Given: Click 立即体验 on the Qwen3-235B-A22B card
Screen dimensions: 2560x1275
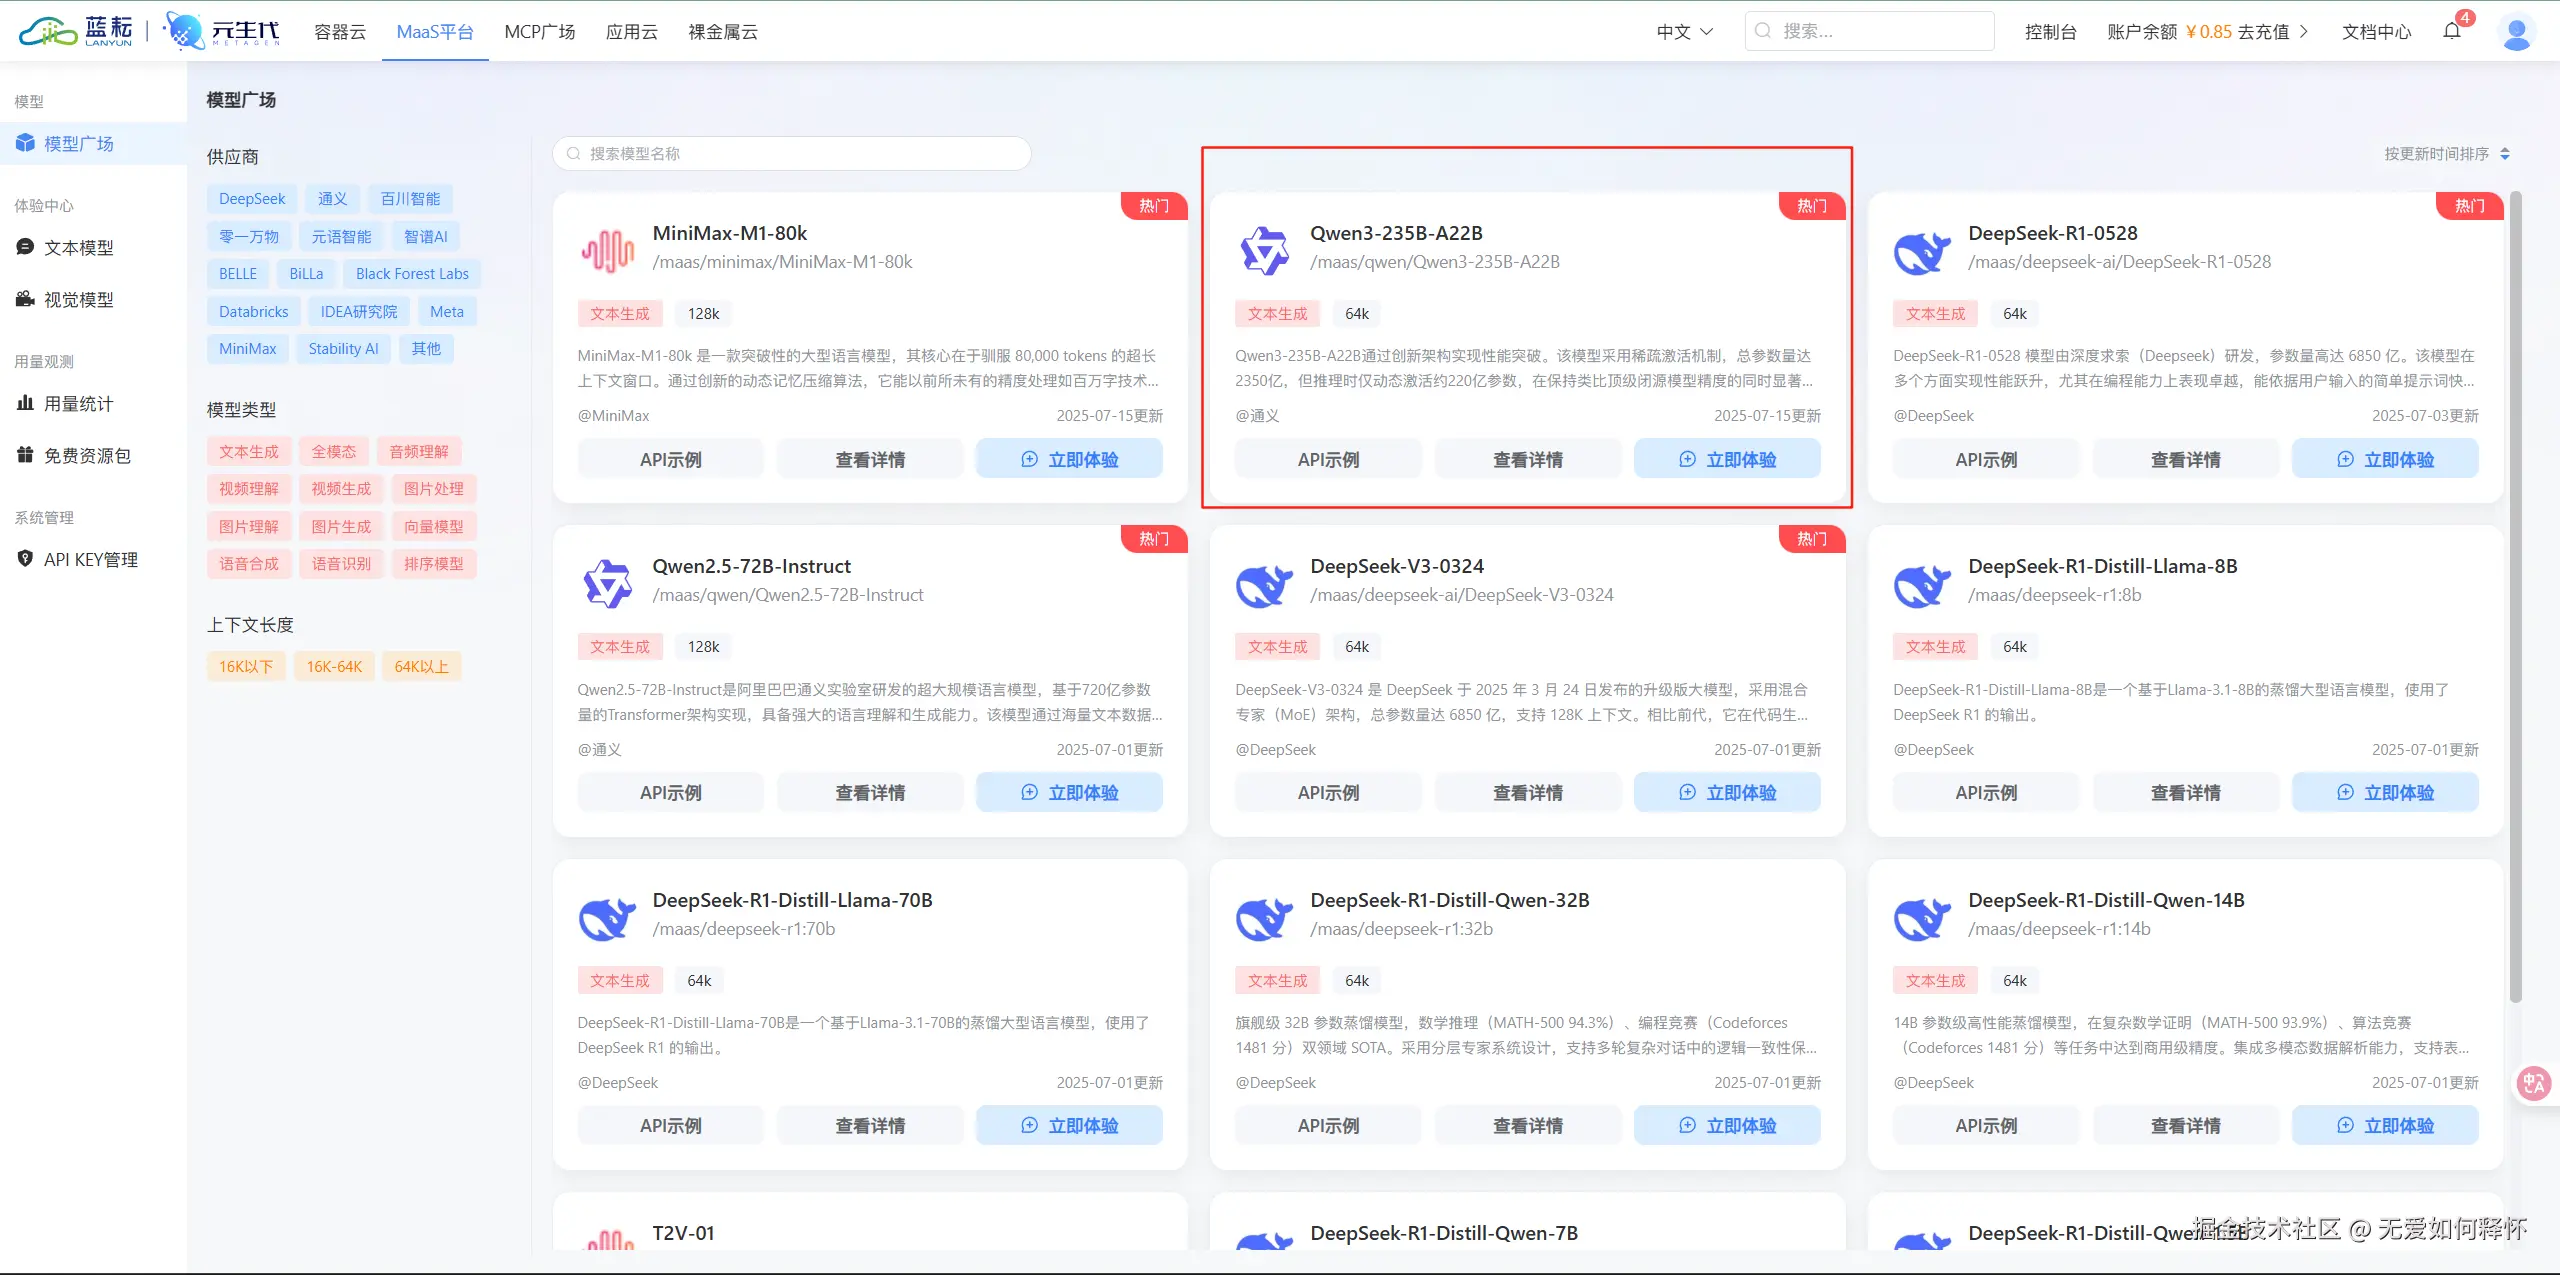Looking at the screenshot, I should click(x=1727, y=460).
